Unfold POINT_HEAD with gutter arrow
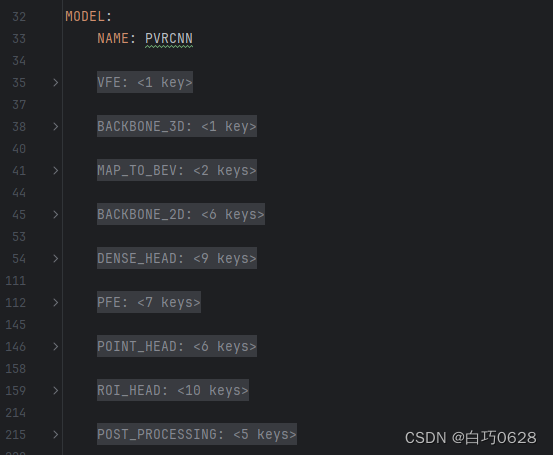Image resolution: width=553 pixels, height=455 pixels. pyautogui.click(x=55, y=347)
